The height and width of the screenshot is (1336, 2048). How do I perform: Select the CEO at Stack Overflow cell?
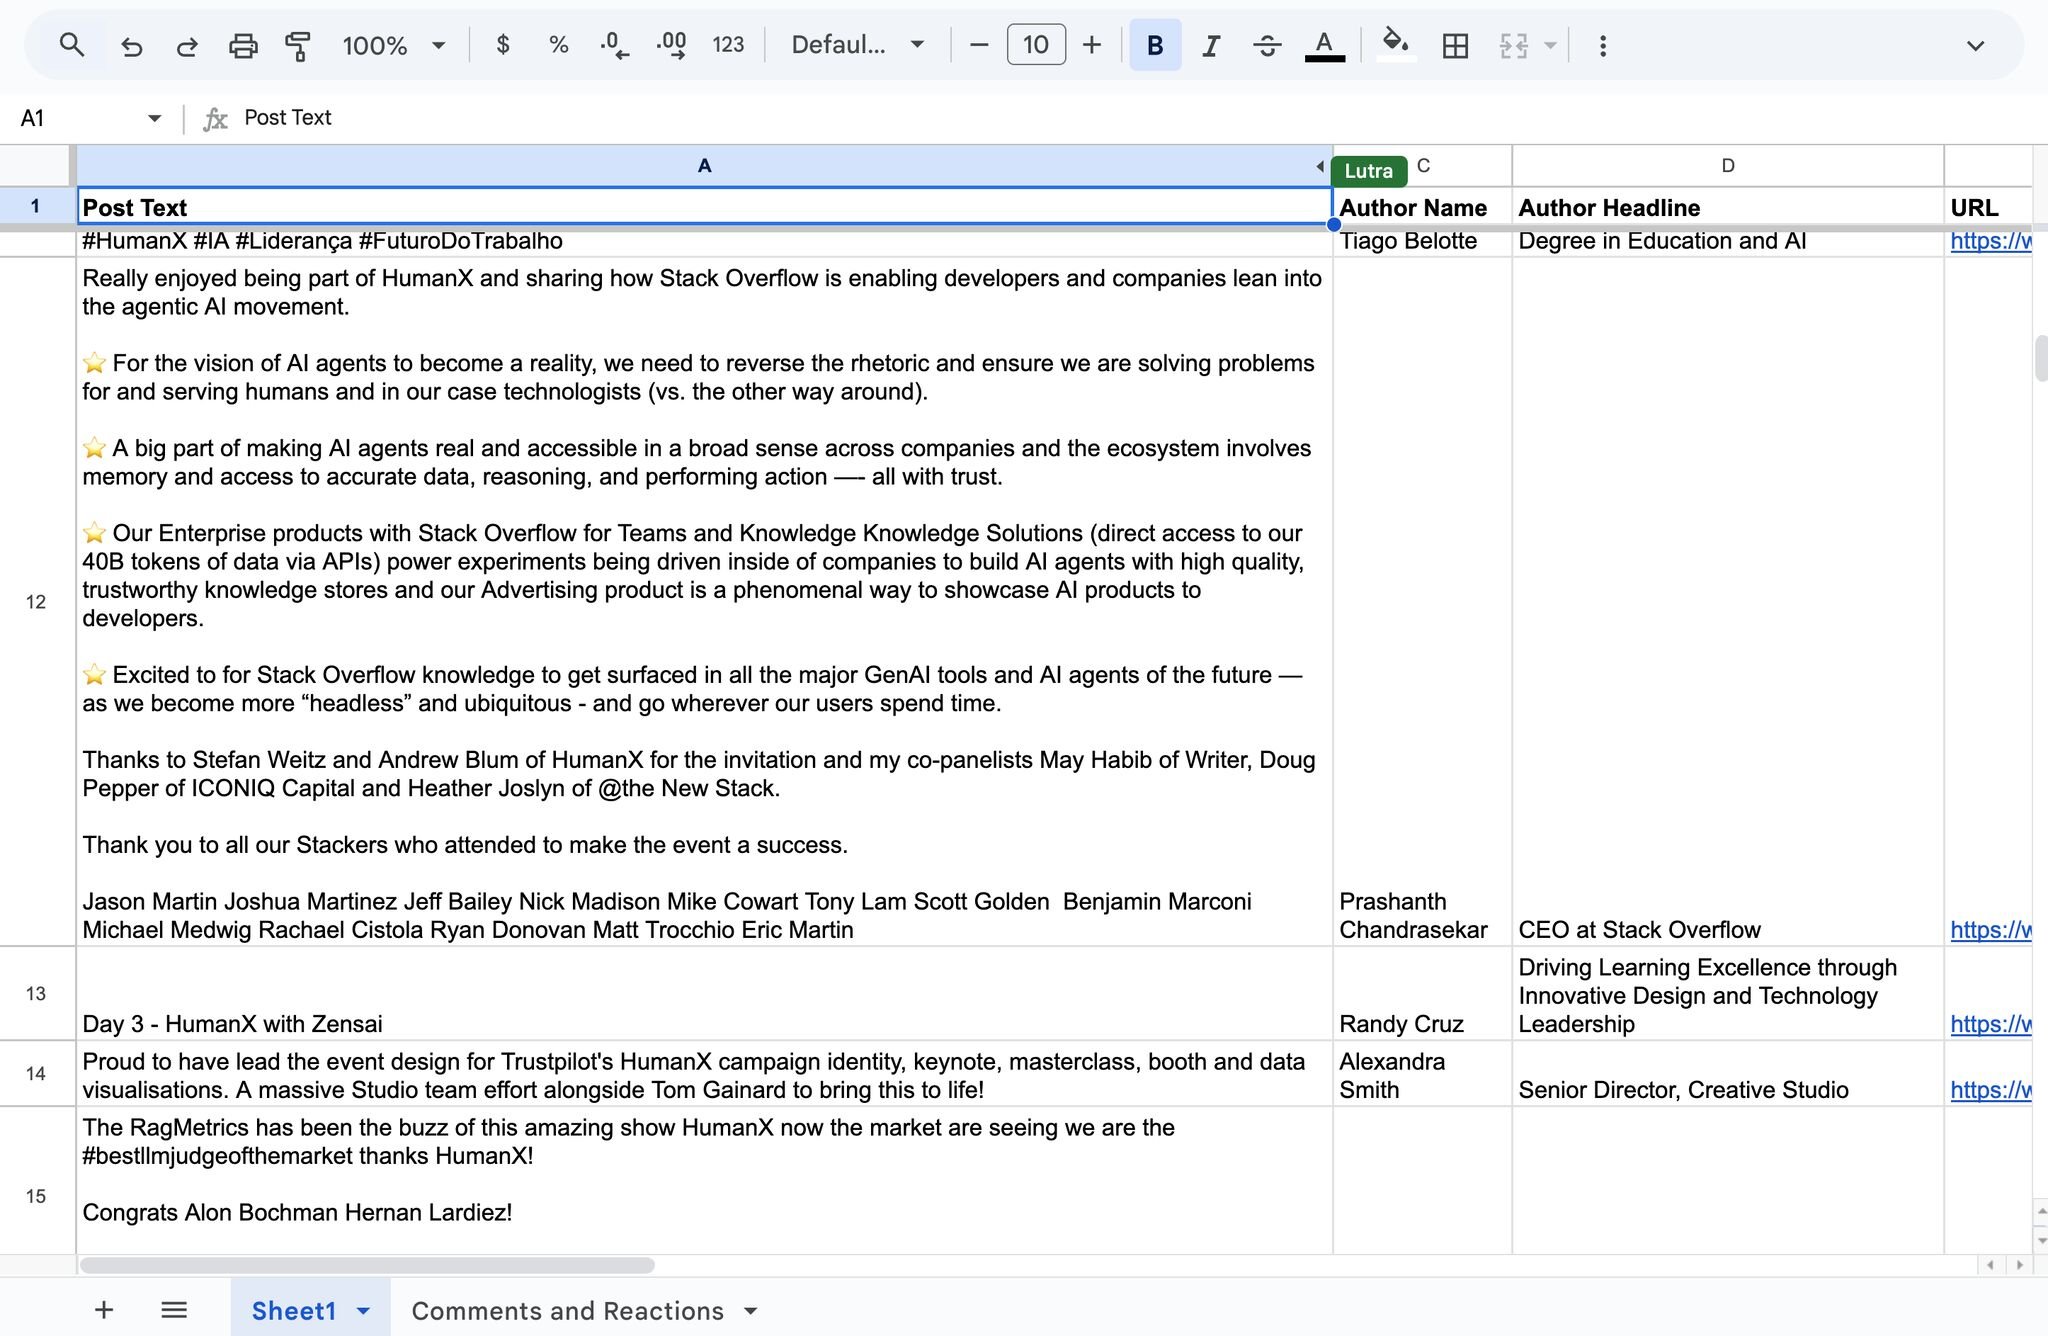(1727, 602)
